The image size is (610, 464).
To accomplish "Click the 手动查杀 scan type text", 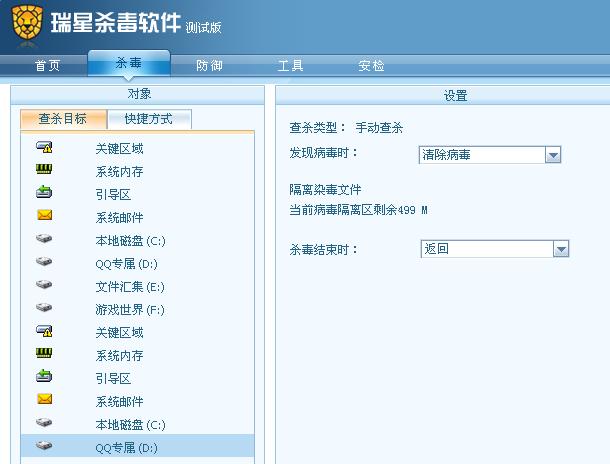I will pos(379,128).
